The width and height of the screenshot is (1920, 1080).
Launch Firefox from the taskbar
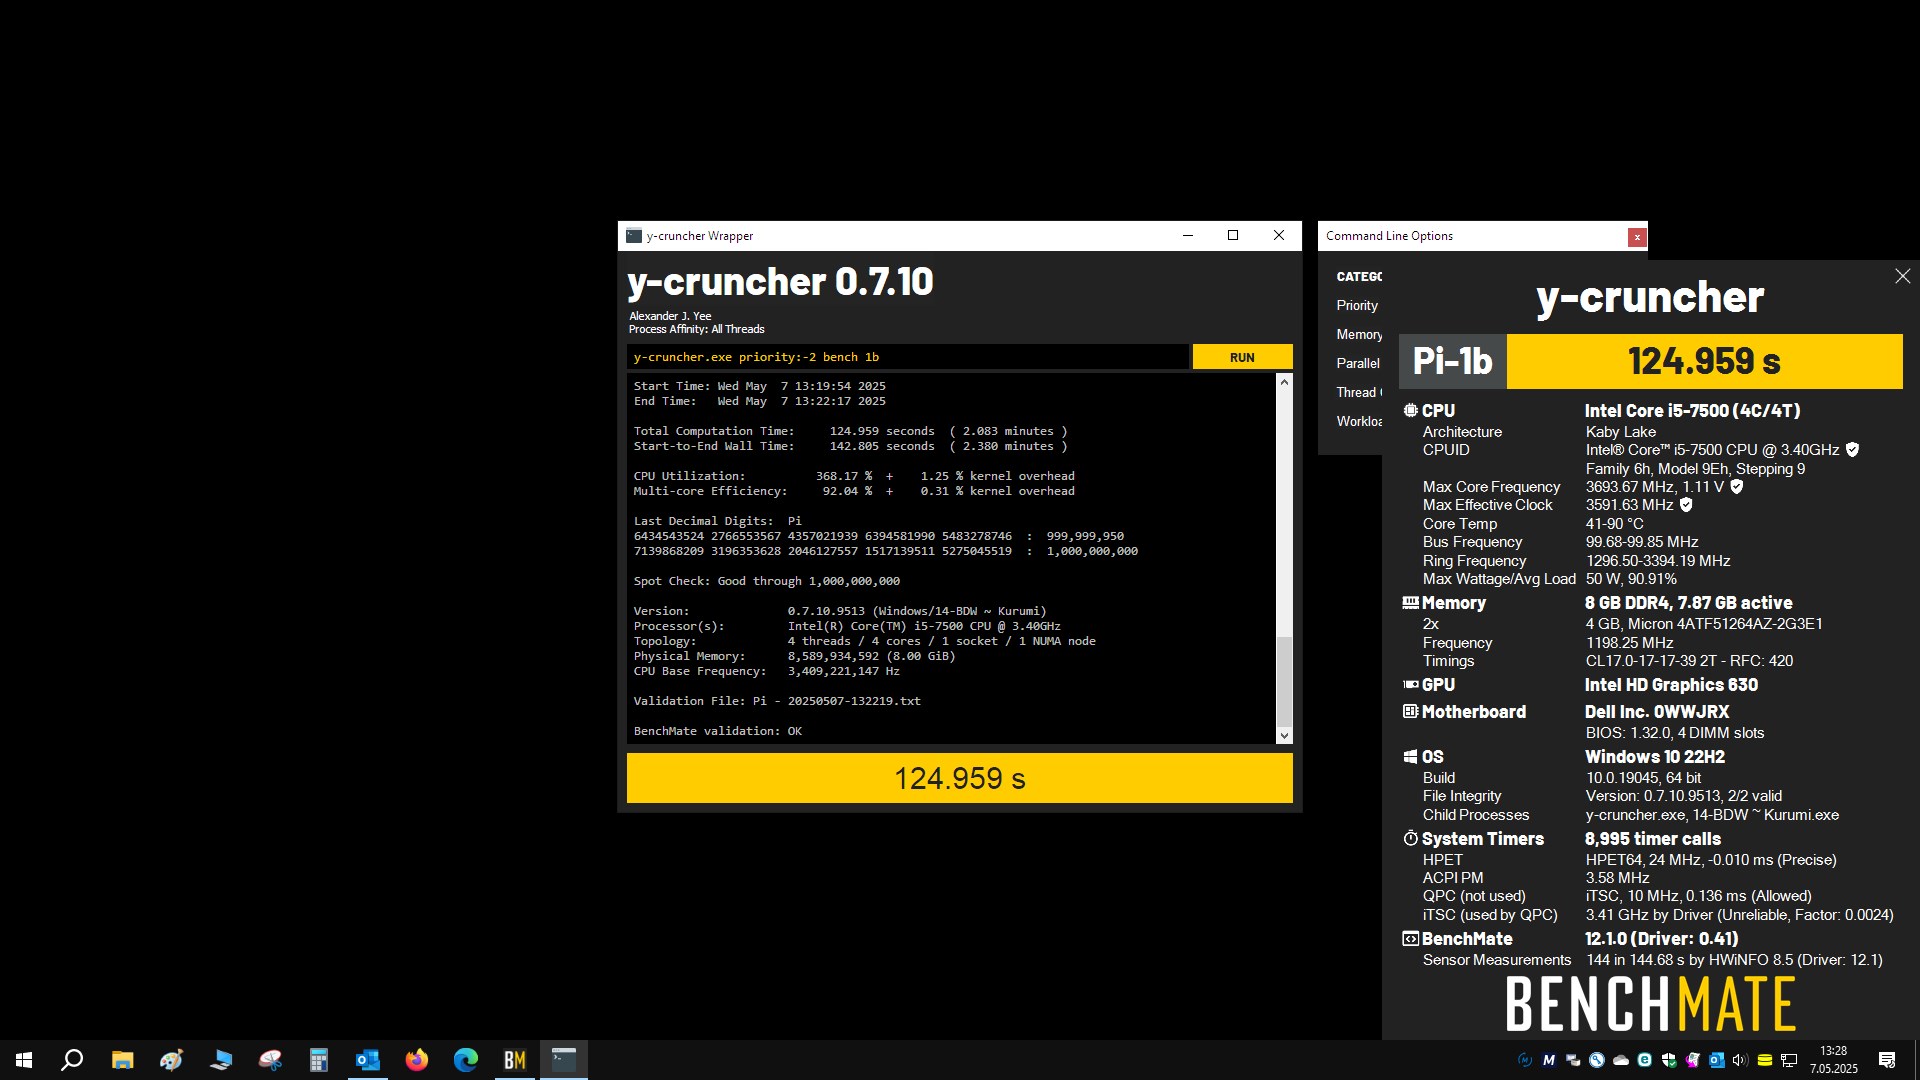pyautogui.click(x=416, y=1060)
